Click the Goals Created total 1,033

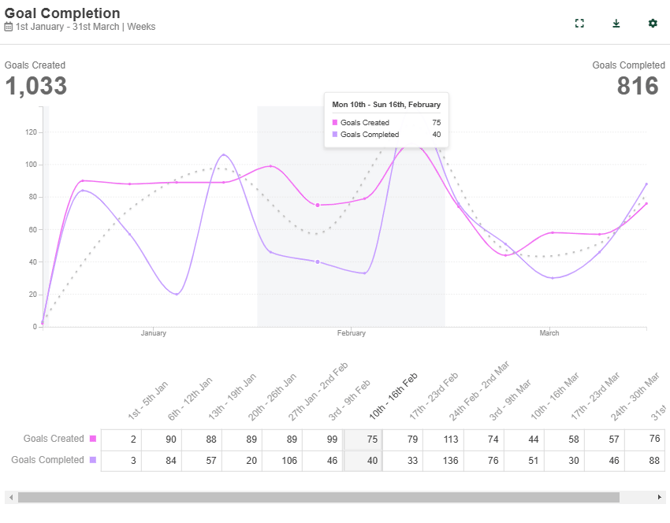tap(36, 86)
